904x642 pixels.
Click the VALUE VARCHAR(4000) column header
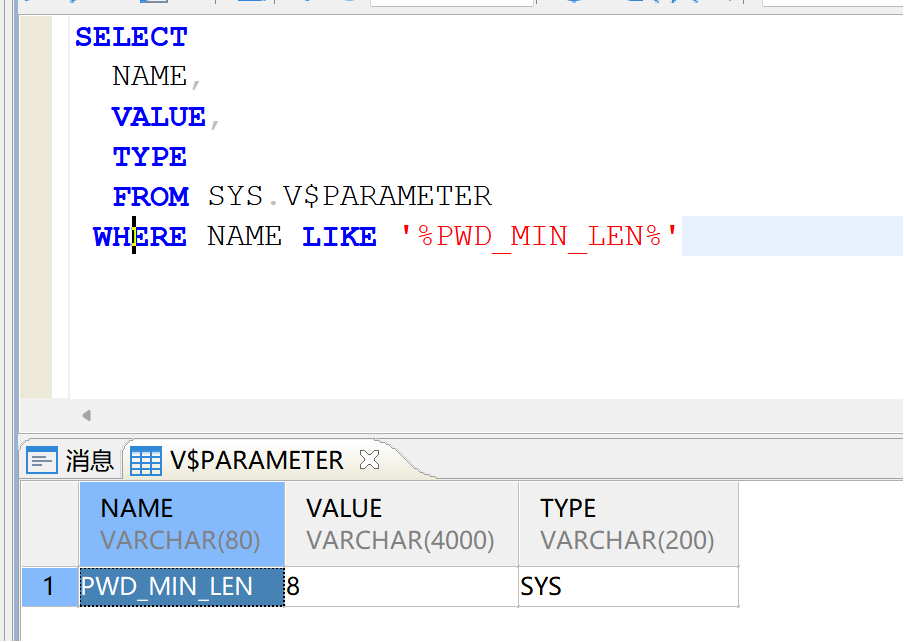pos(402,524)
